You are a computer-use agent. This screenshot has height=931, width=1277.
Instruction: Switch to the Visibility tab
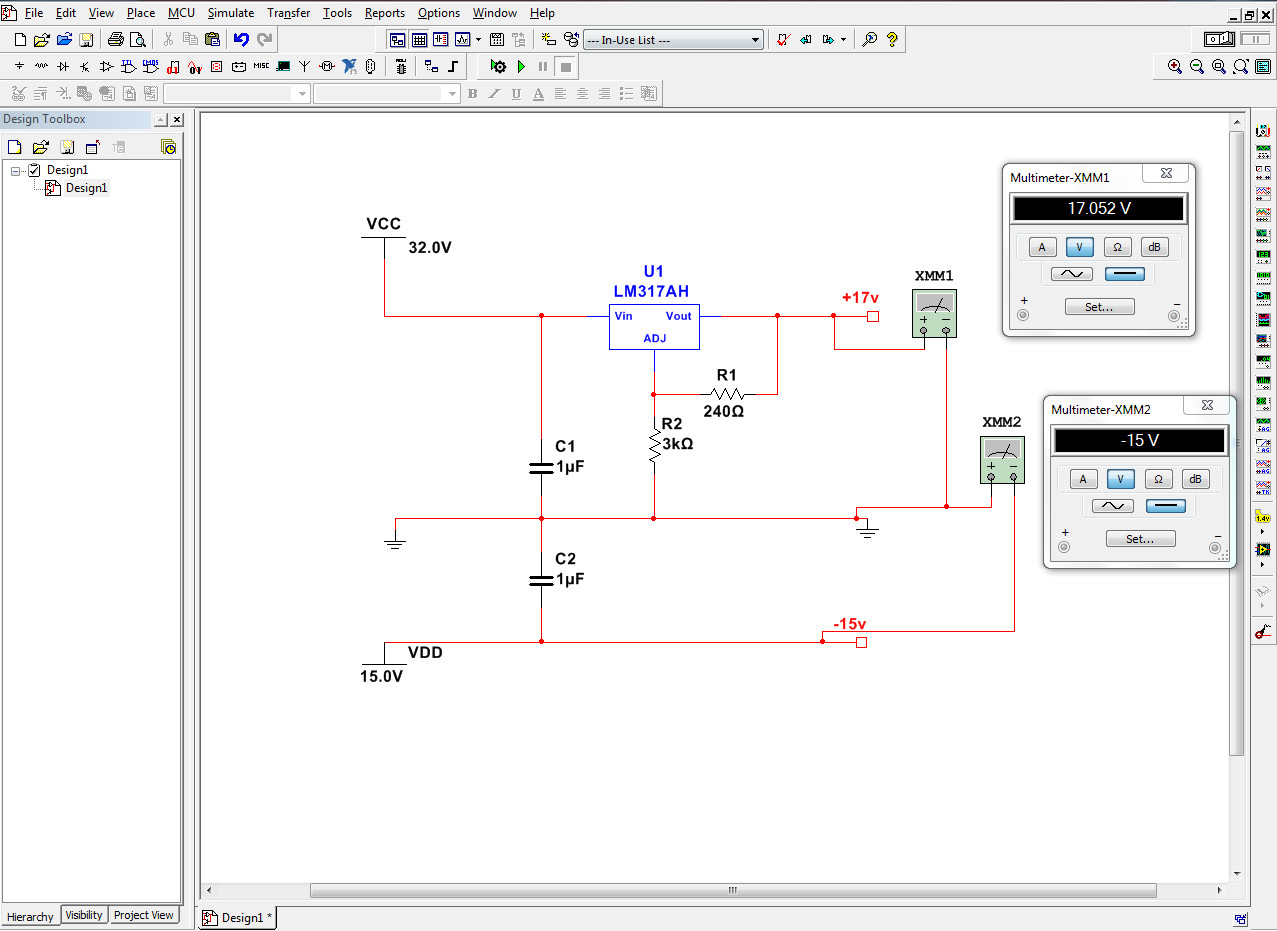(84, 915)
